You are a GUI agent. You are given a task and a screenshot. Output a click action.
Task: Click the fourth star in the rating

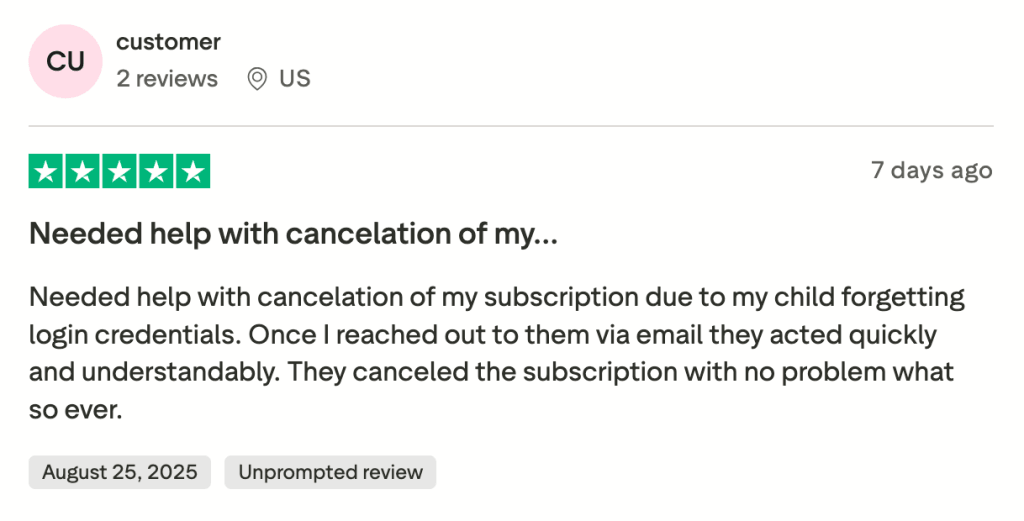tap(156, 171)
